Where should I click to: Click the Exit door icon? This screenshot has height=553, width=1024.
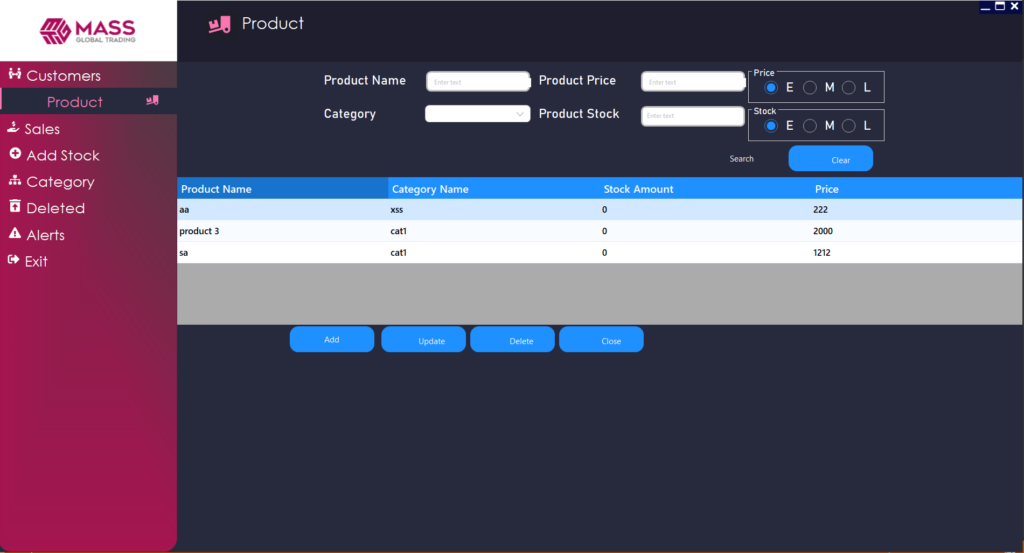pos(13,260)
